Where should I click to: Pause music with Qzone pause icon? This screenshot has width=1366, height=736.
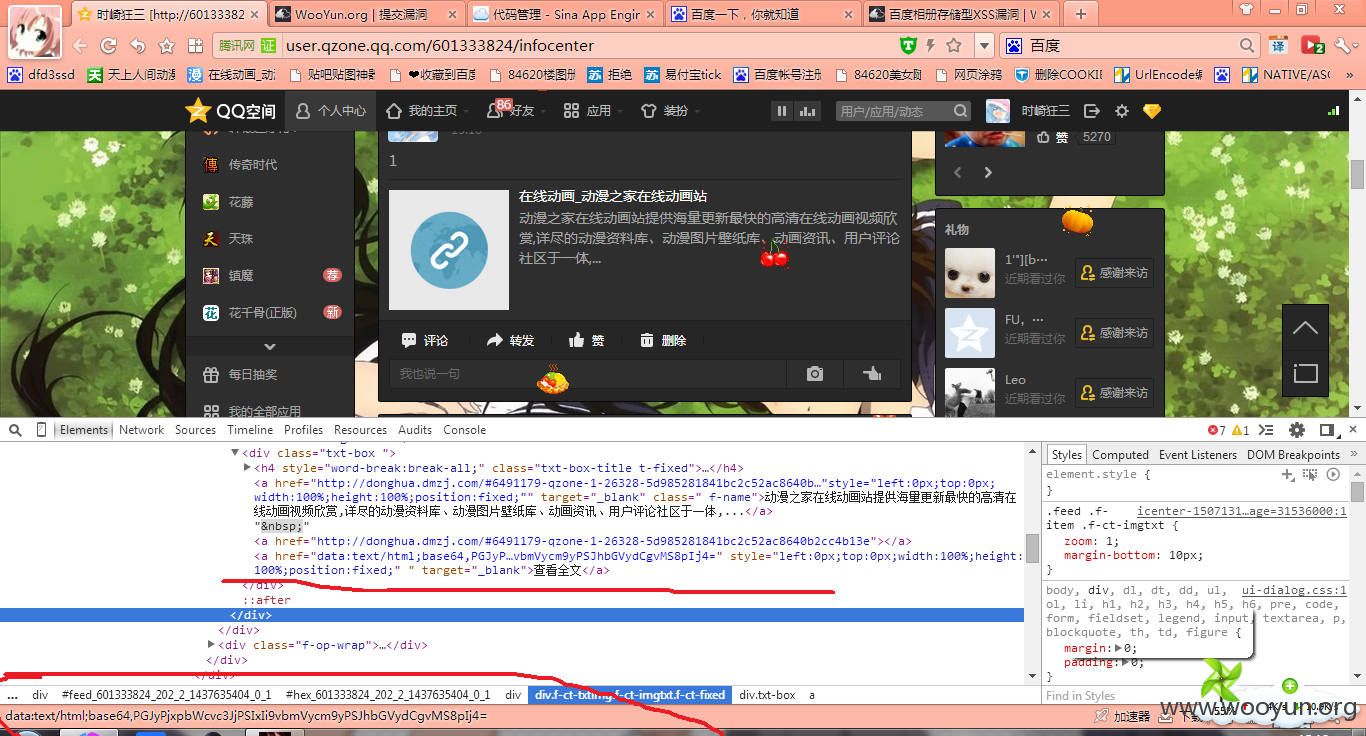pos(782,111)
